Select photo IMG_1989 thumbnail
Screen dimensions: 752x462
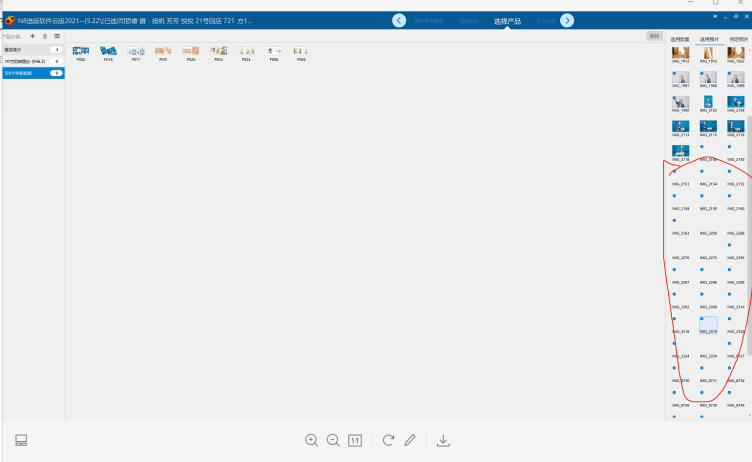tap(736, 79)
